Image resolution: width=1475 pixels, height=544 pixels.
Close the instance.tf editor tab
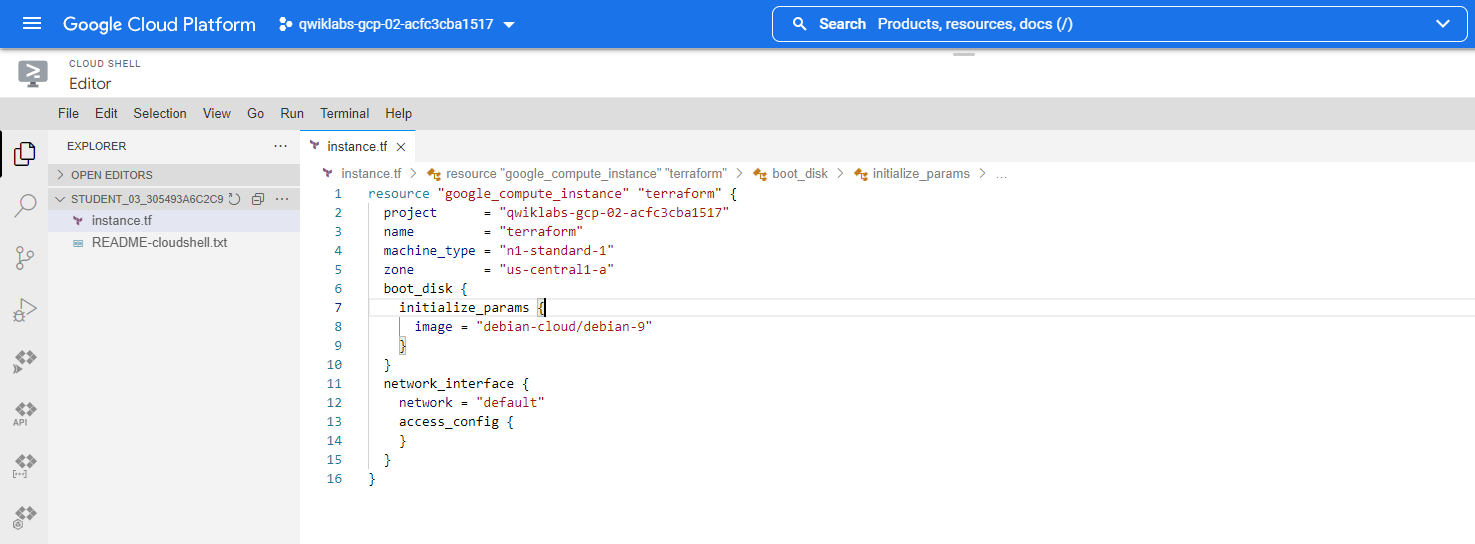coord(400,147)
